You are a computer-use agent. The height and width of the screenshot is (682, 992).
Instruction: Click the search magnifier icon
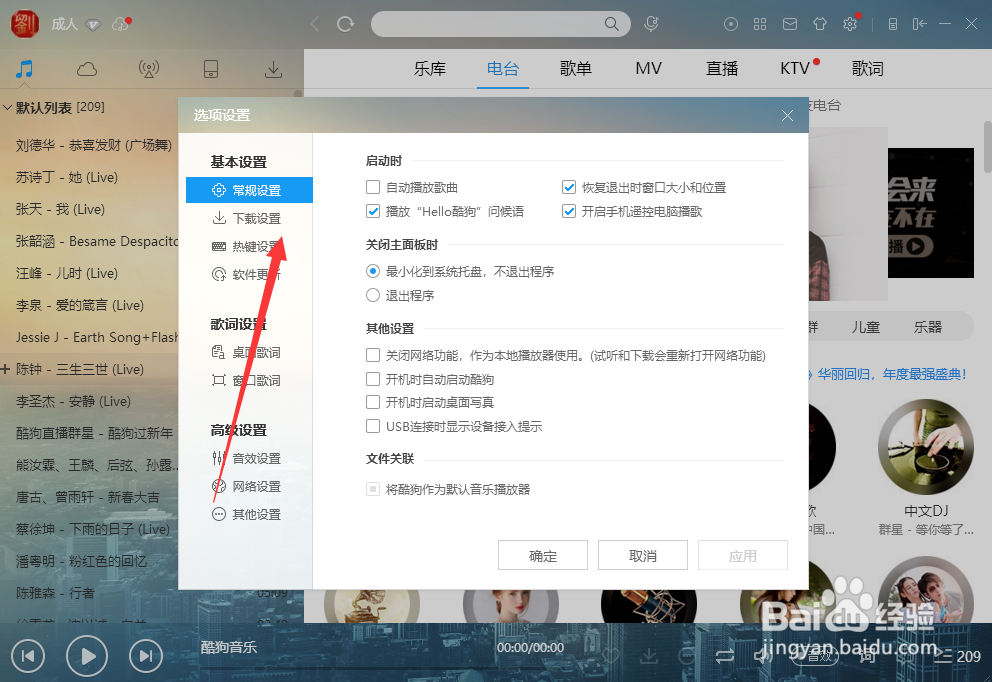click(611, 24)
